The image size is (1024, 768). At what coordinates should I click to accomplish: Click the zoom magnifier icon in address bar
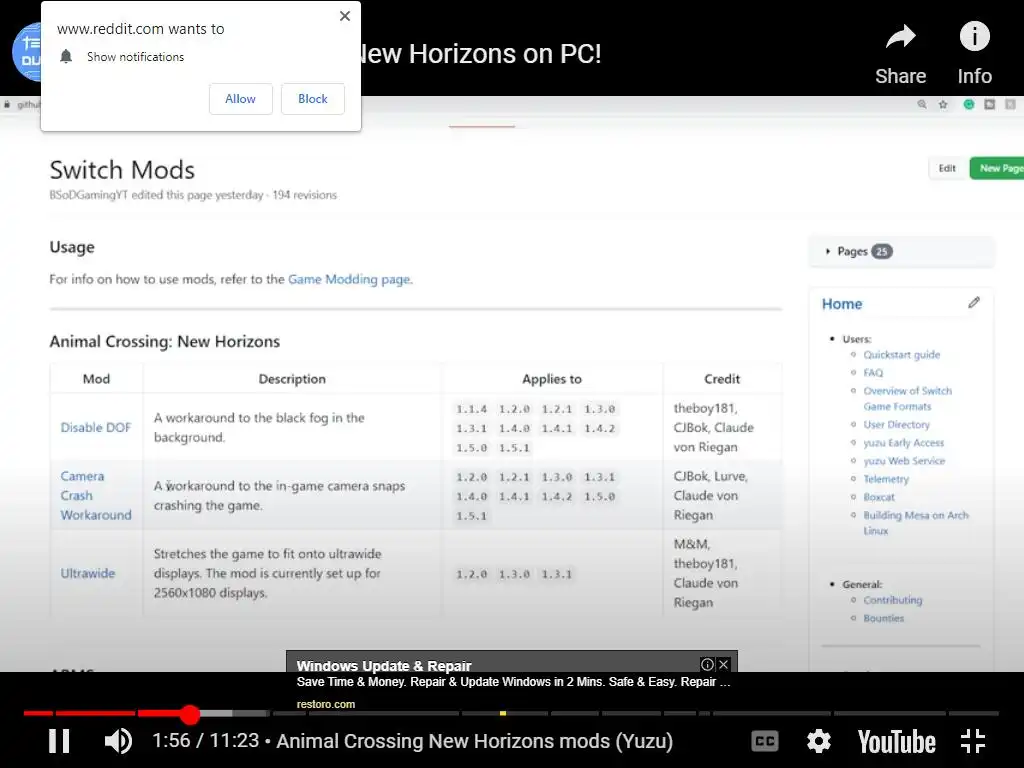[x=921, y=104]
